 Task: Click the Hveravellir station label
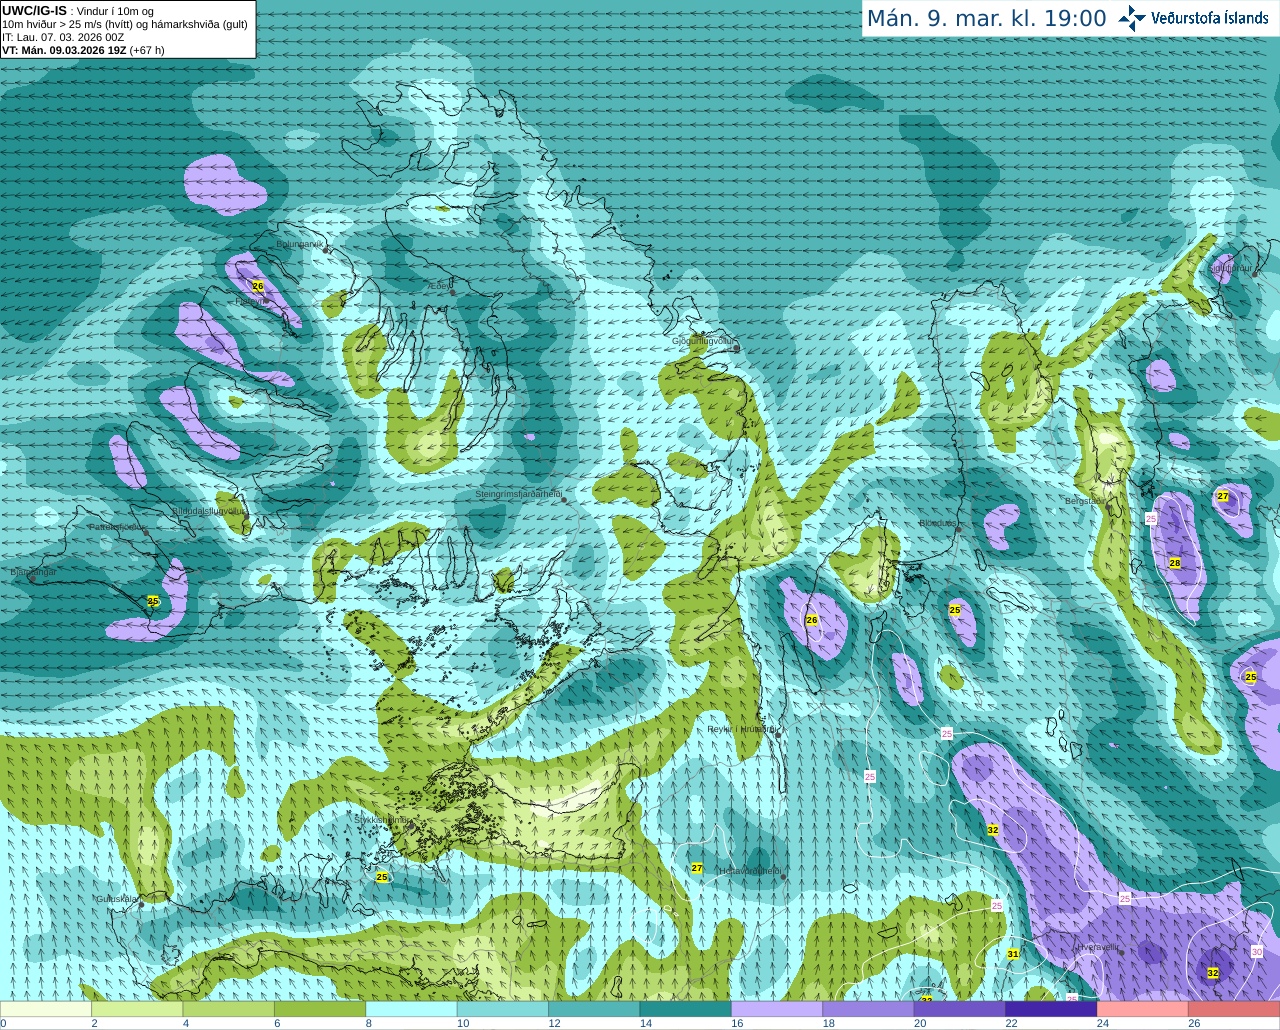coord(1098,947)
